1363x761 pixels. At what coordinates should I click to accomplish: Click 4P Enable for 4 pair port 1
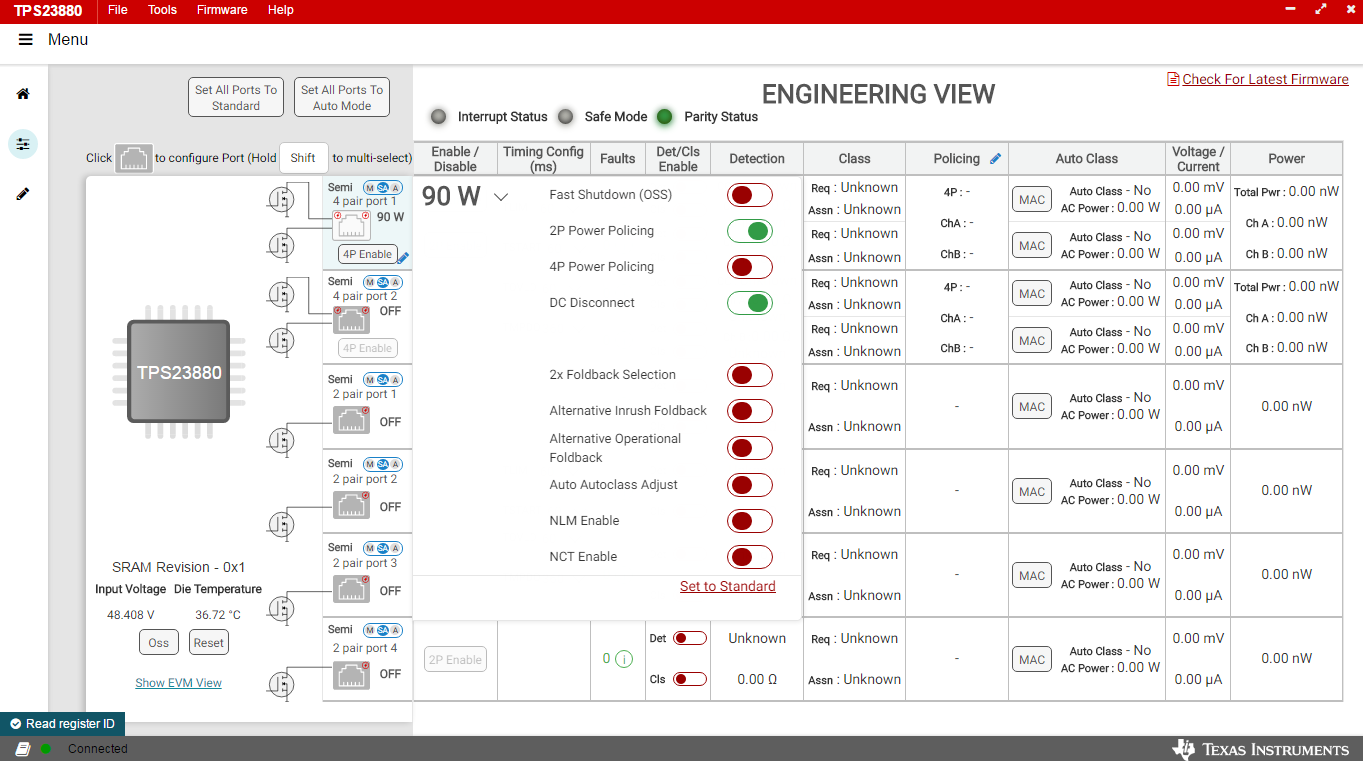(x=367, y=254)
